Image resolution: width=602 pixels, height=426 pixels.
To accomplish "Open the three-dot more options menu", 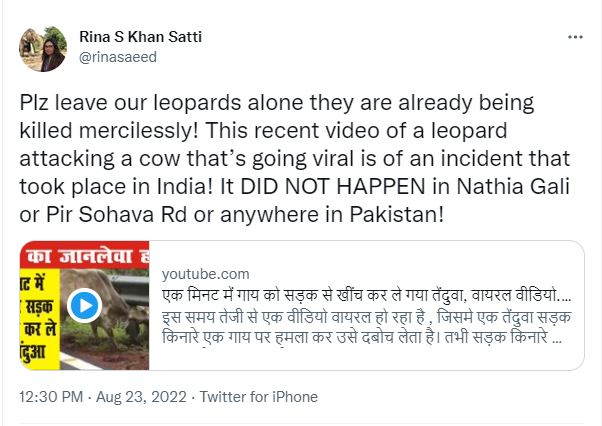I will point(575,37).
